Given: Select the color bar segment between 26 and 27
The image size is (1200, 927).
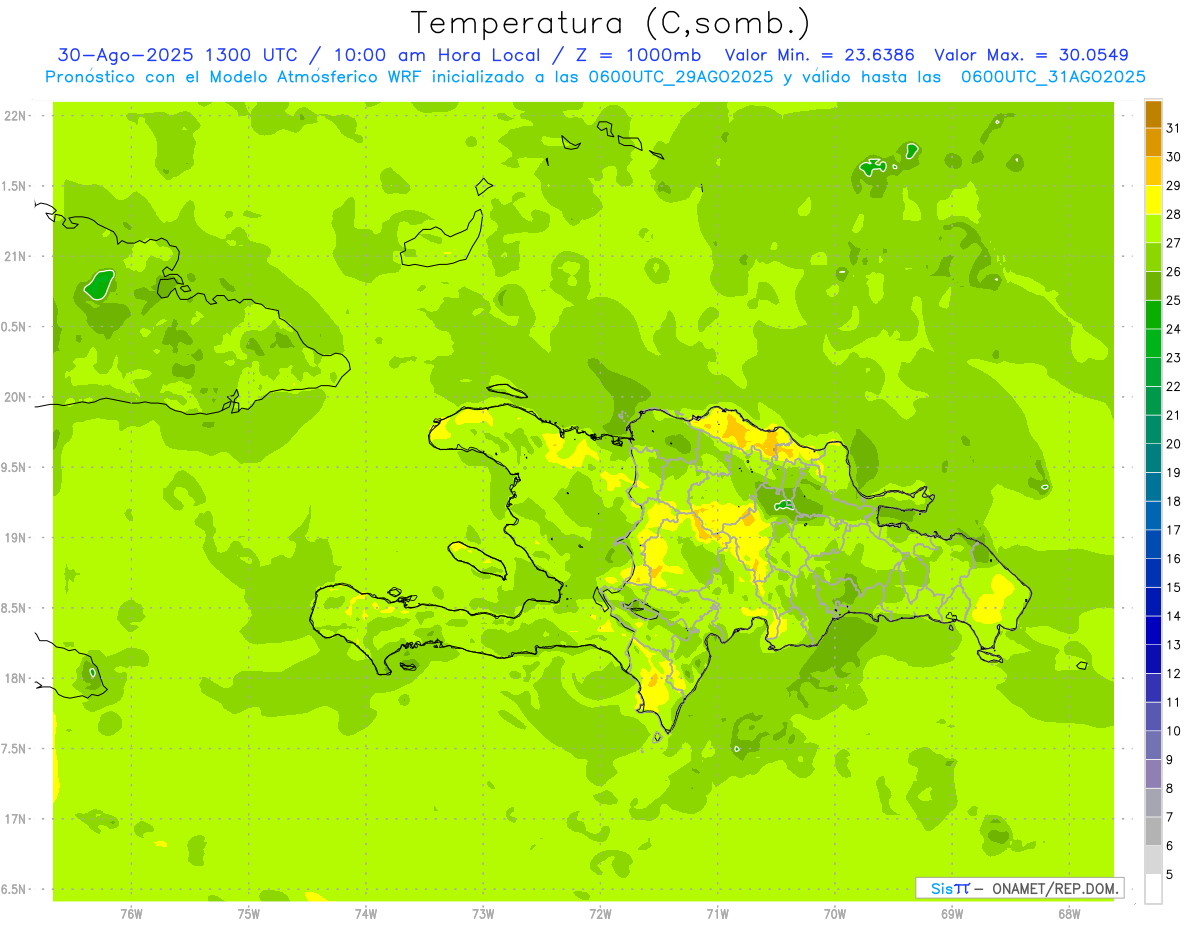Looking at the screenshot, I should coord(1153,257).
